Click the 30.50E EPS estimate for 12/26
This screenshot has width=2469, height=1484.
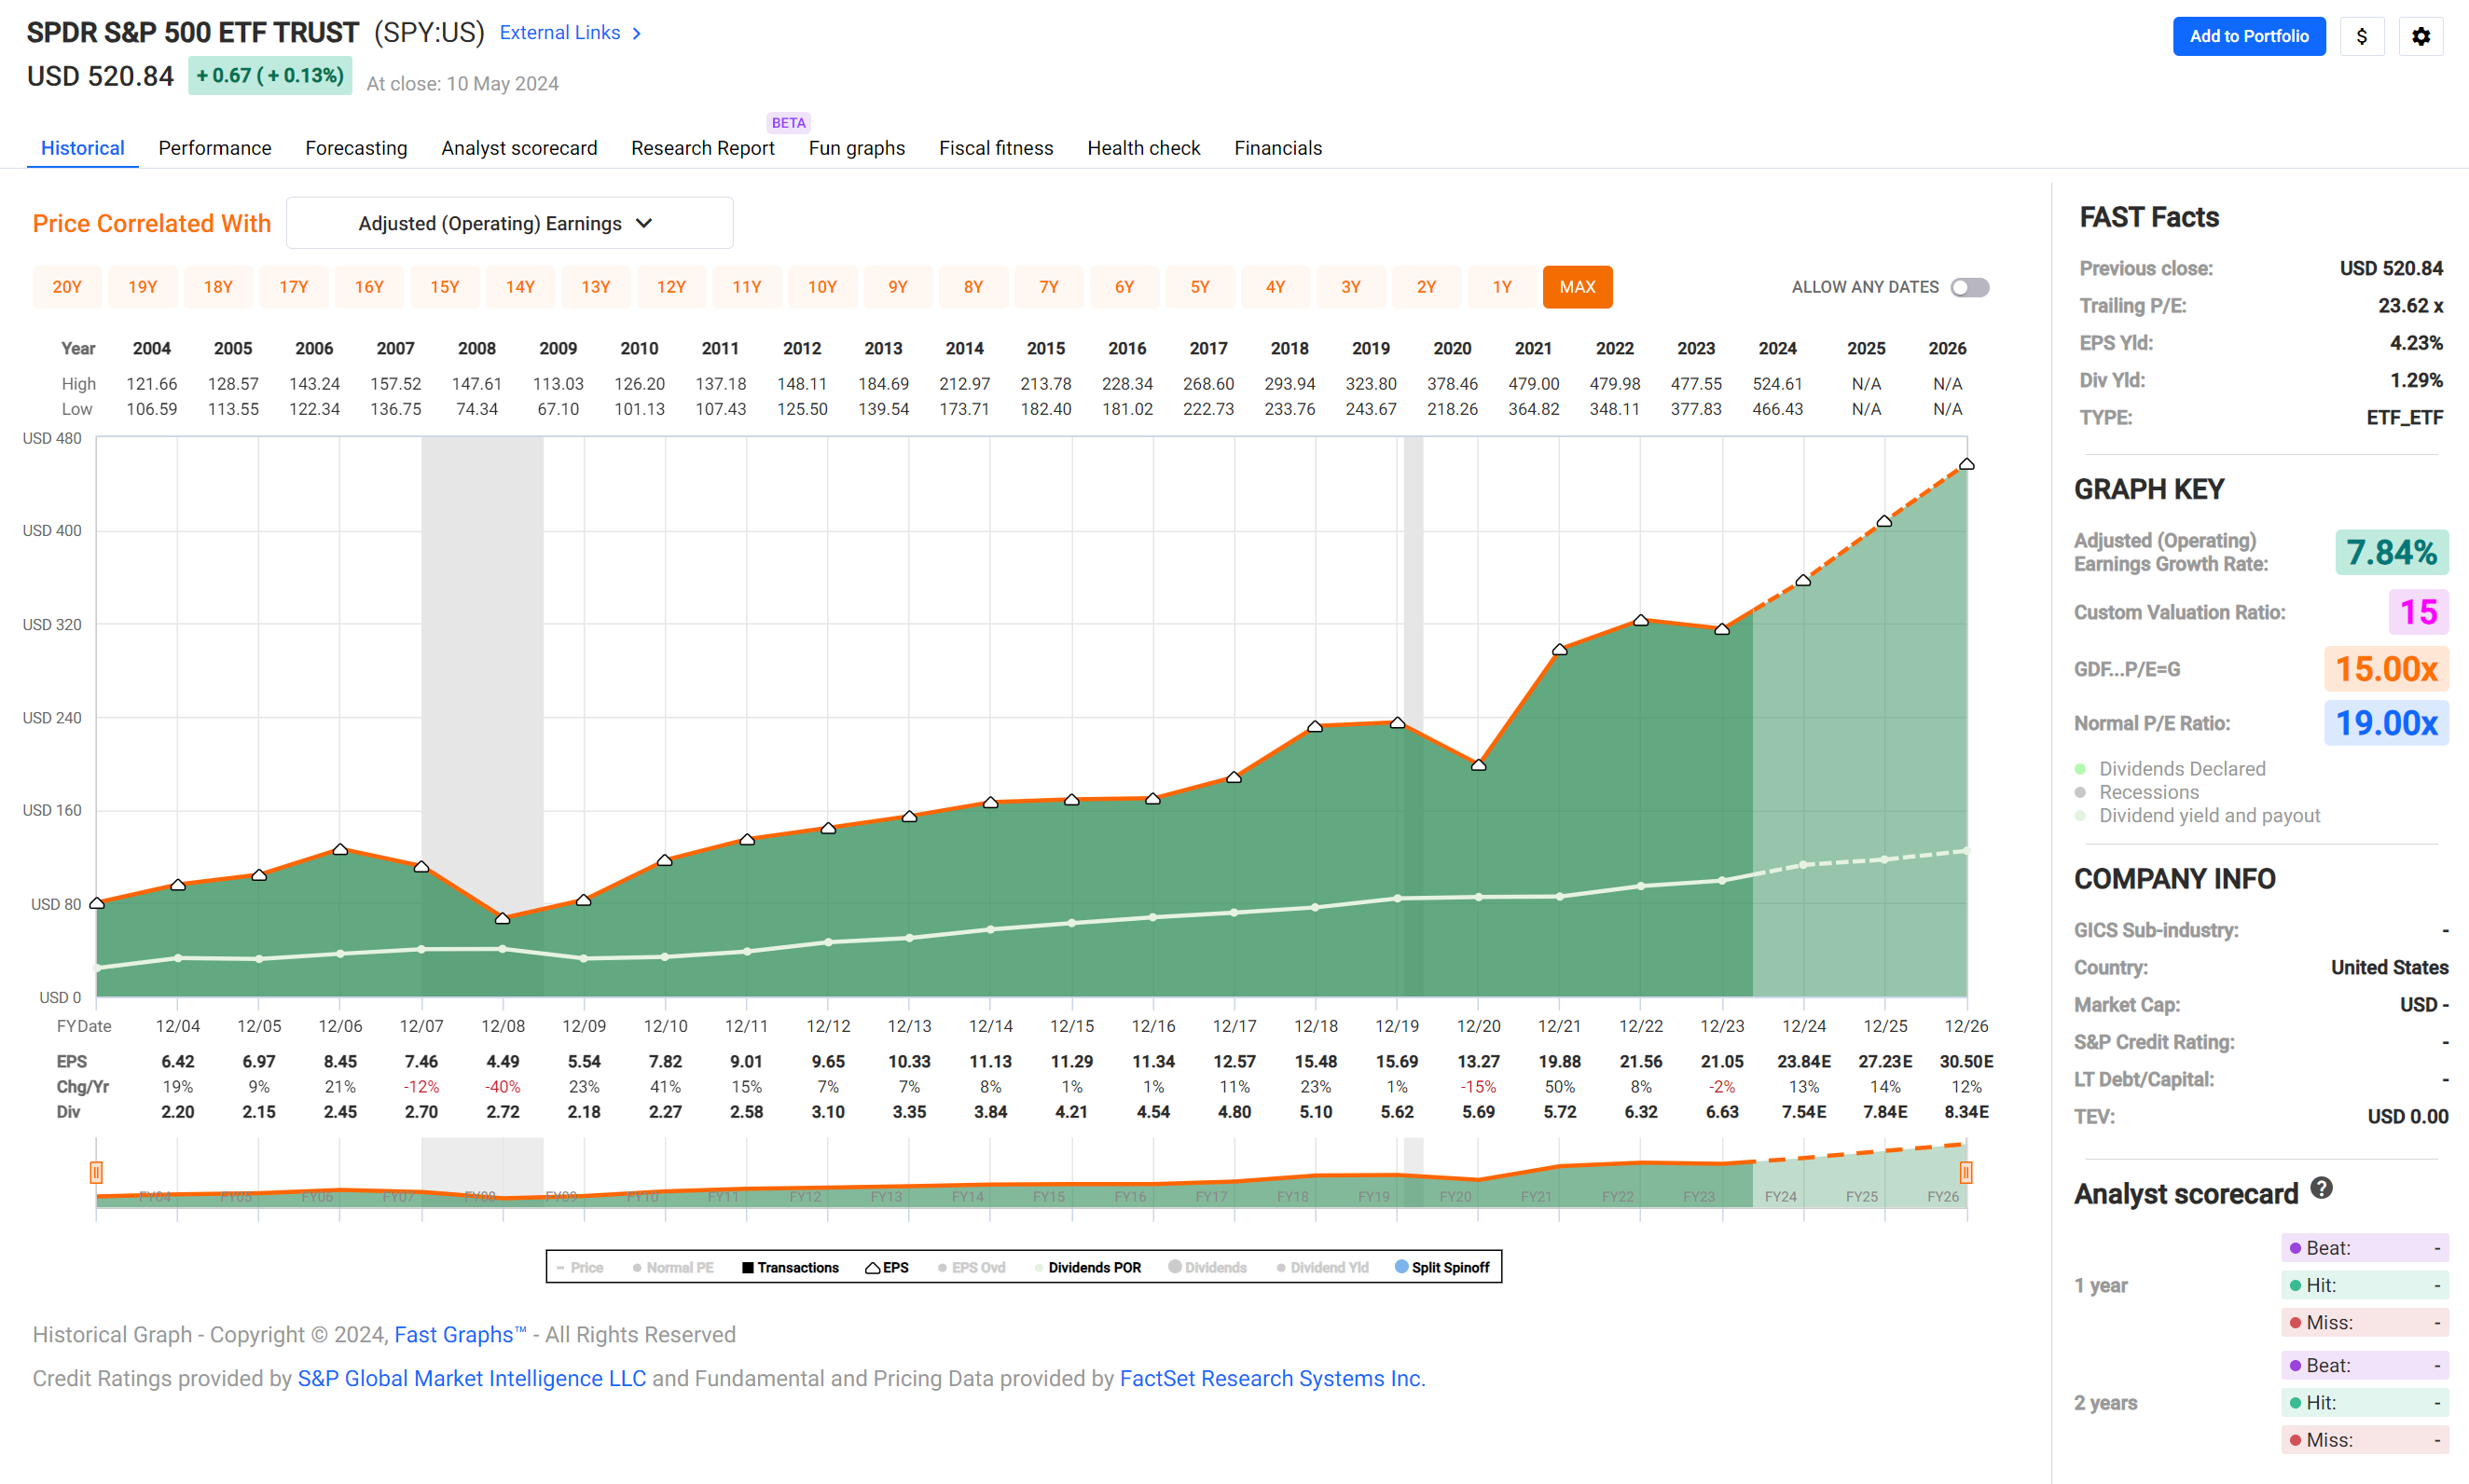[1966, 1062]
